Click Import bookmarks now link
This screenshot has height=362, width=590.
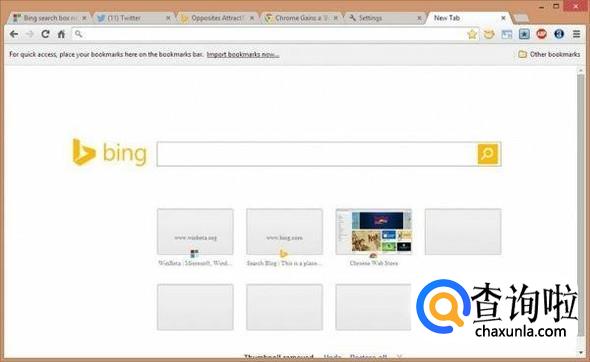243,55
